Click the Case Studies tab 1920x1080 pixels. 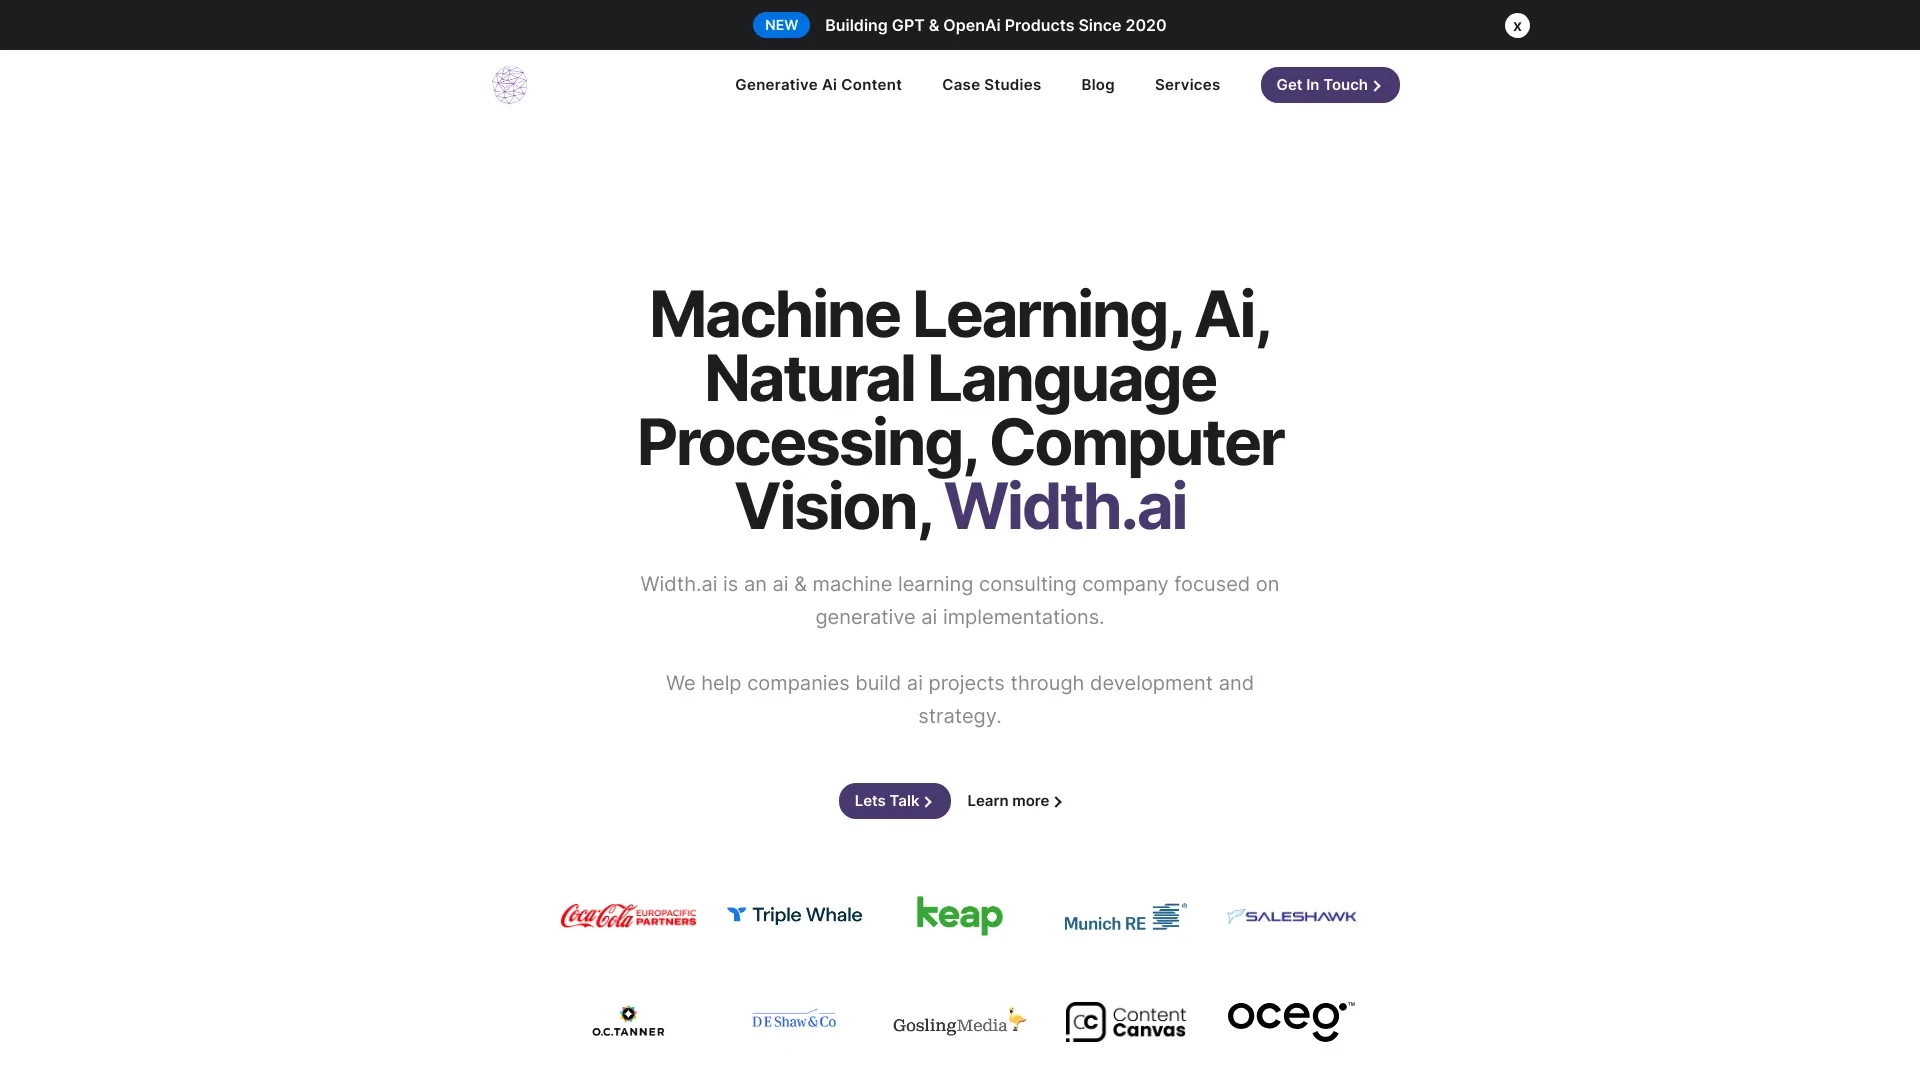pos(992,84)
